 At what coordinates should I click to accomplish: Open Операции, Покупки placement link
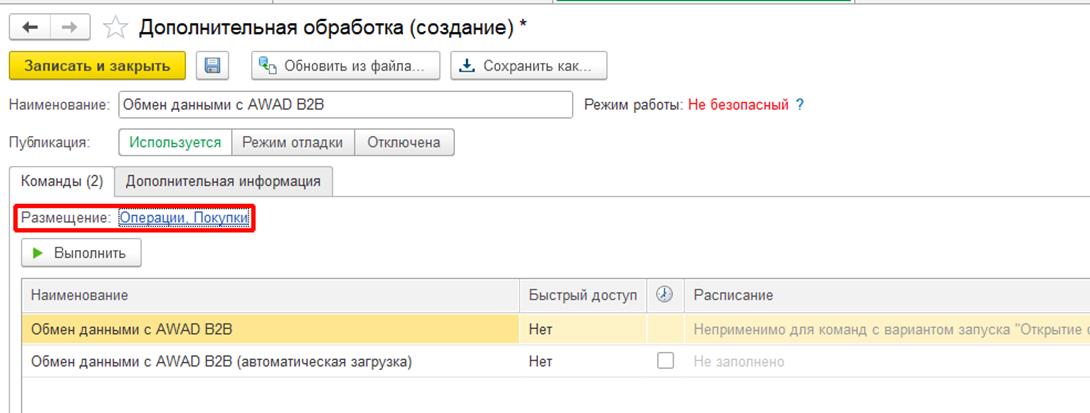[x=183, y=217]
